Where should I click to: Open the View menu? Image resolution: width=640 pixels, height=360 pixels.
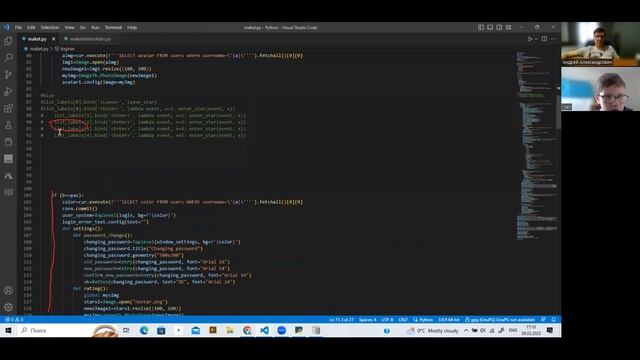pyautogui.click(x=69, y=27)
